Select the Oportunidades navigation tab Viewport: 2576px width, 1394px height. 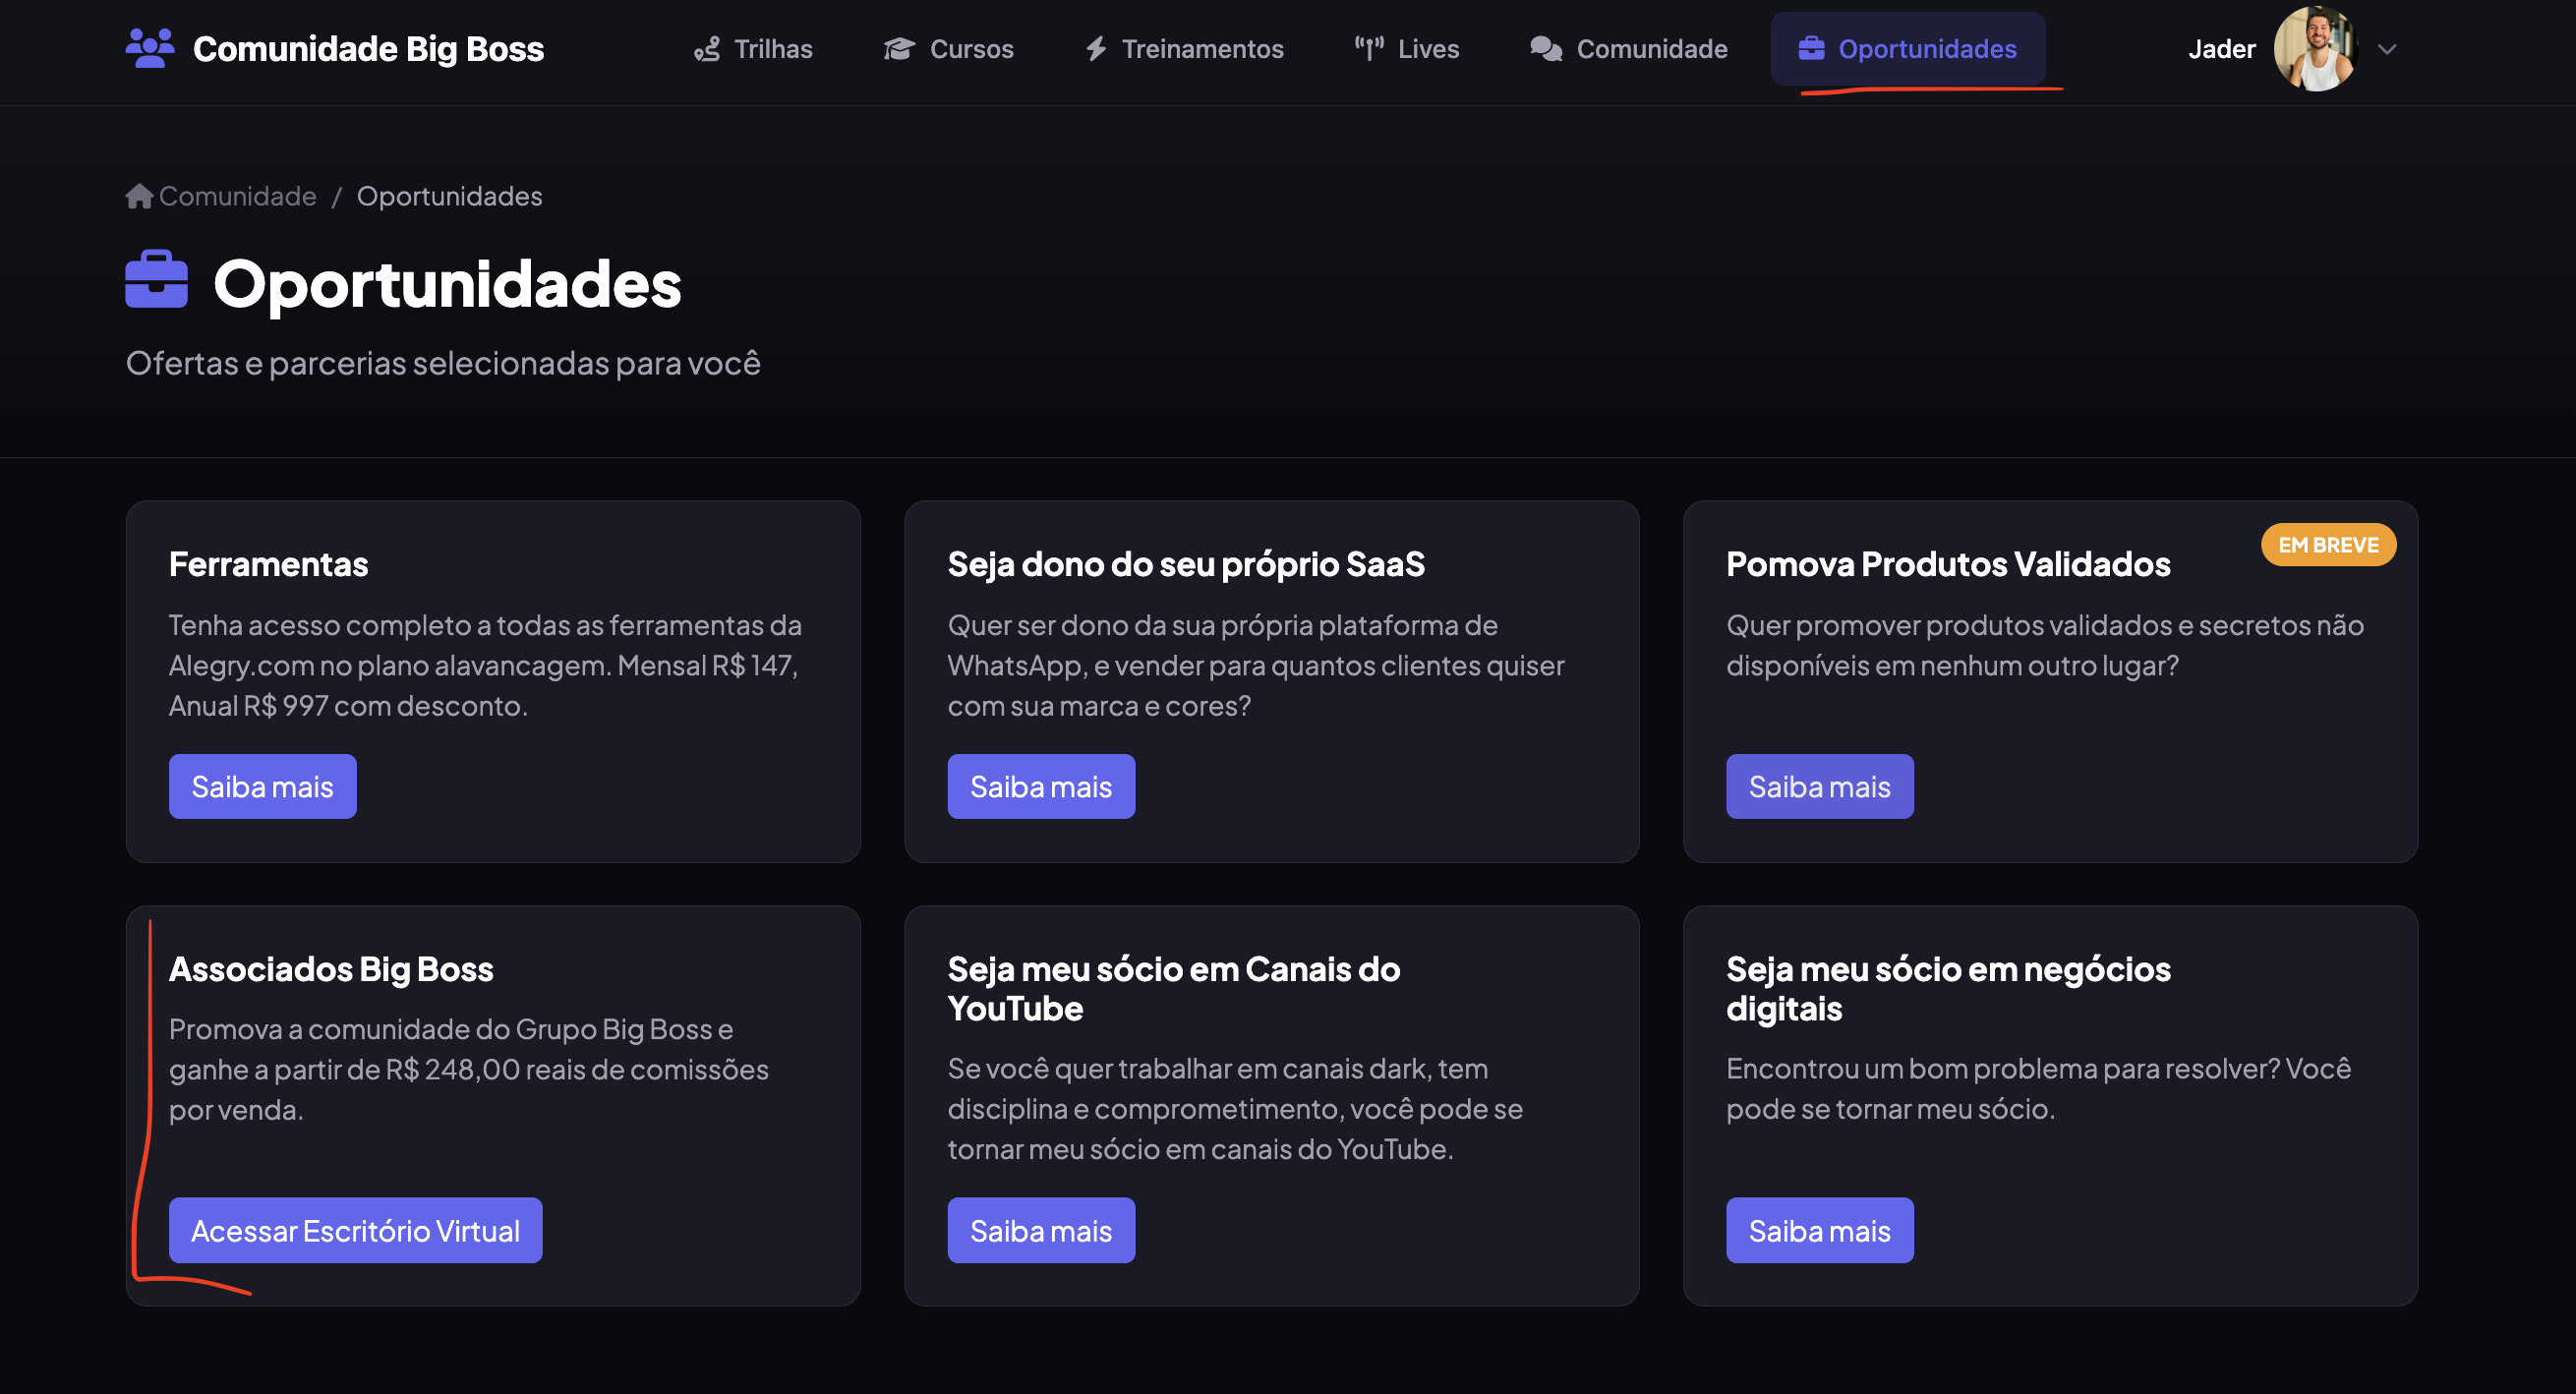click(1907, 49)
